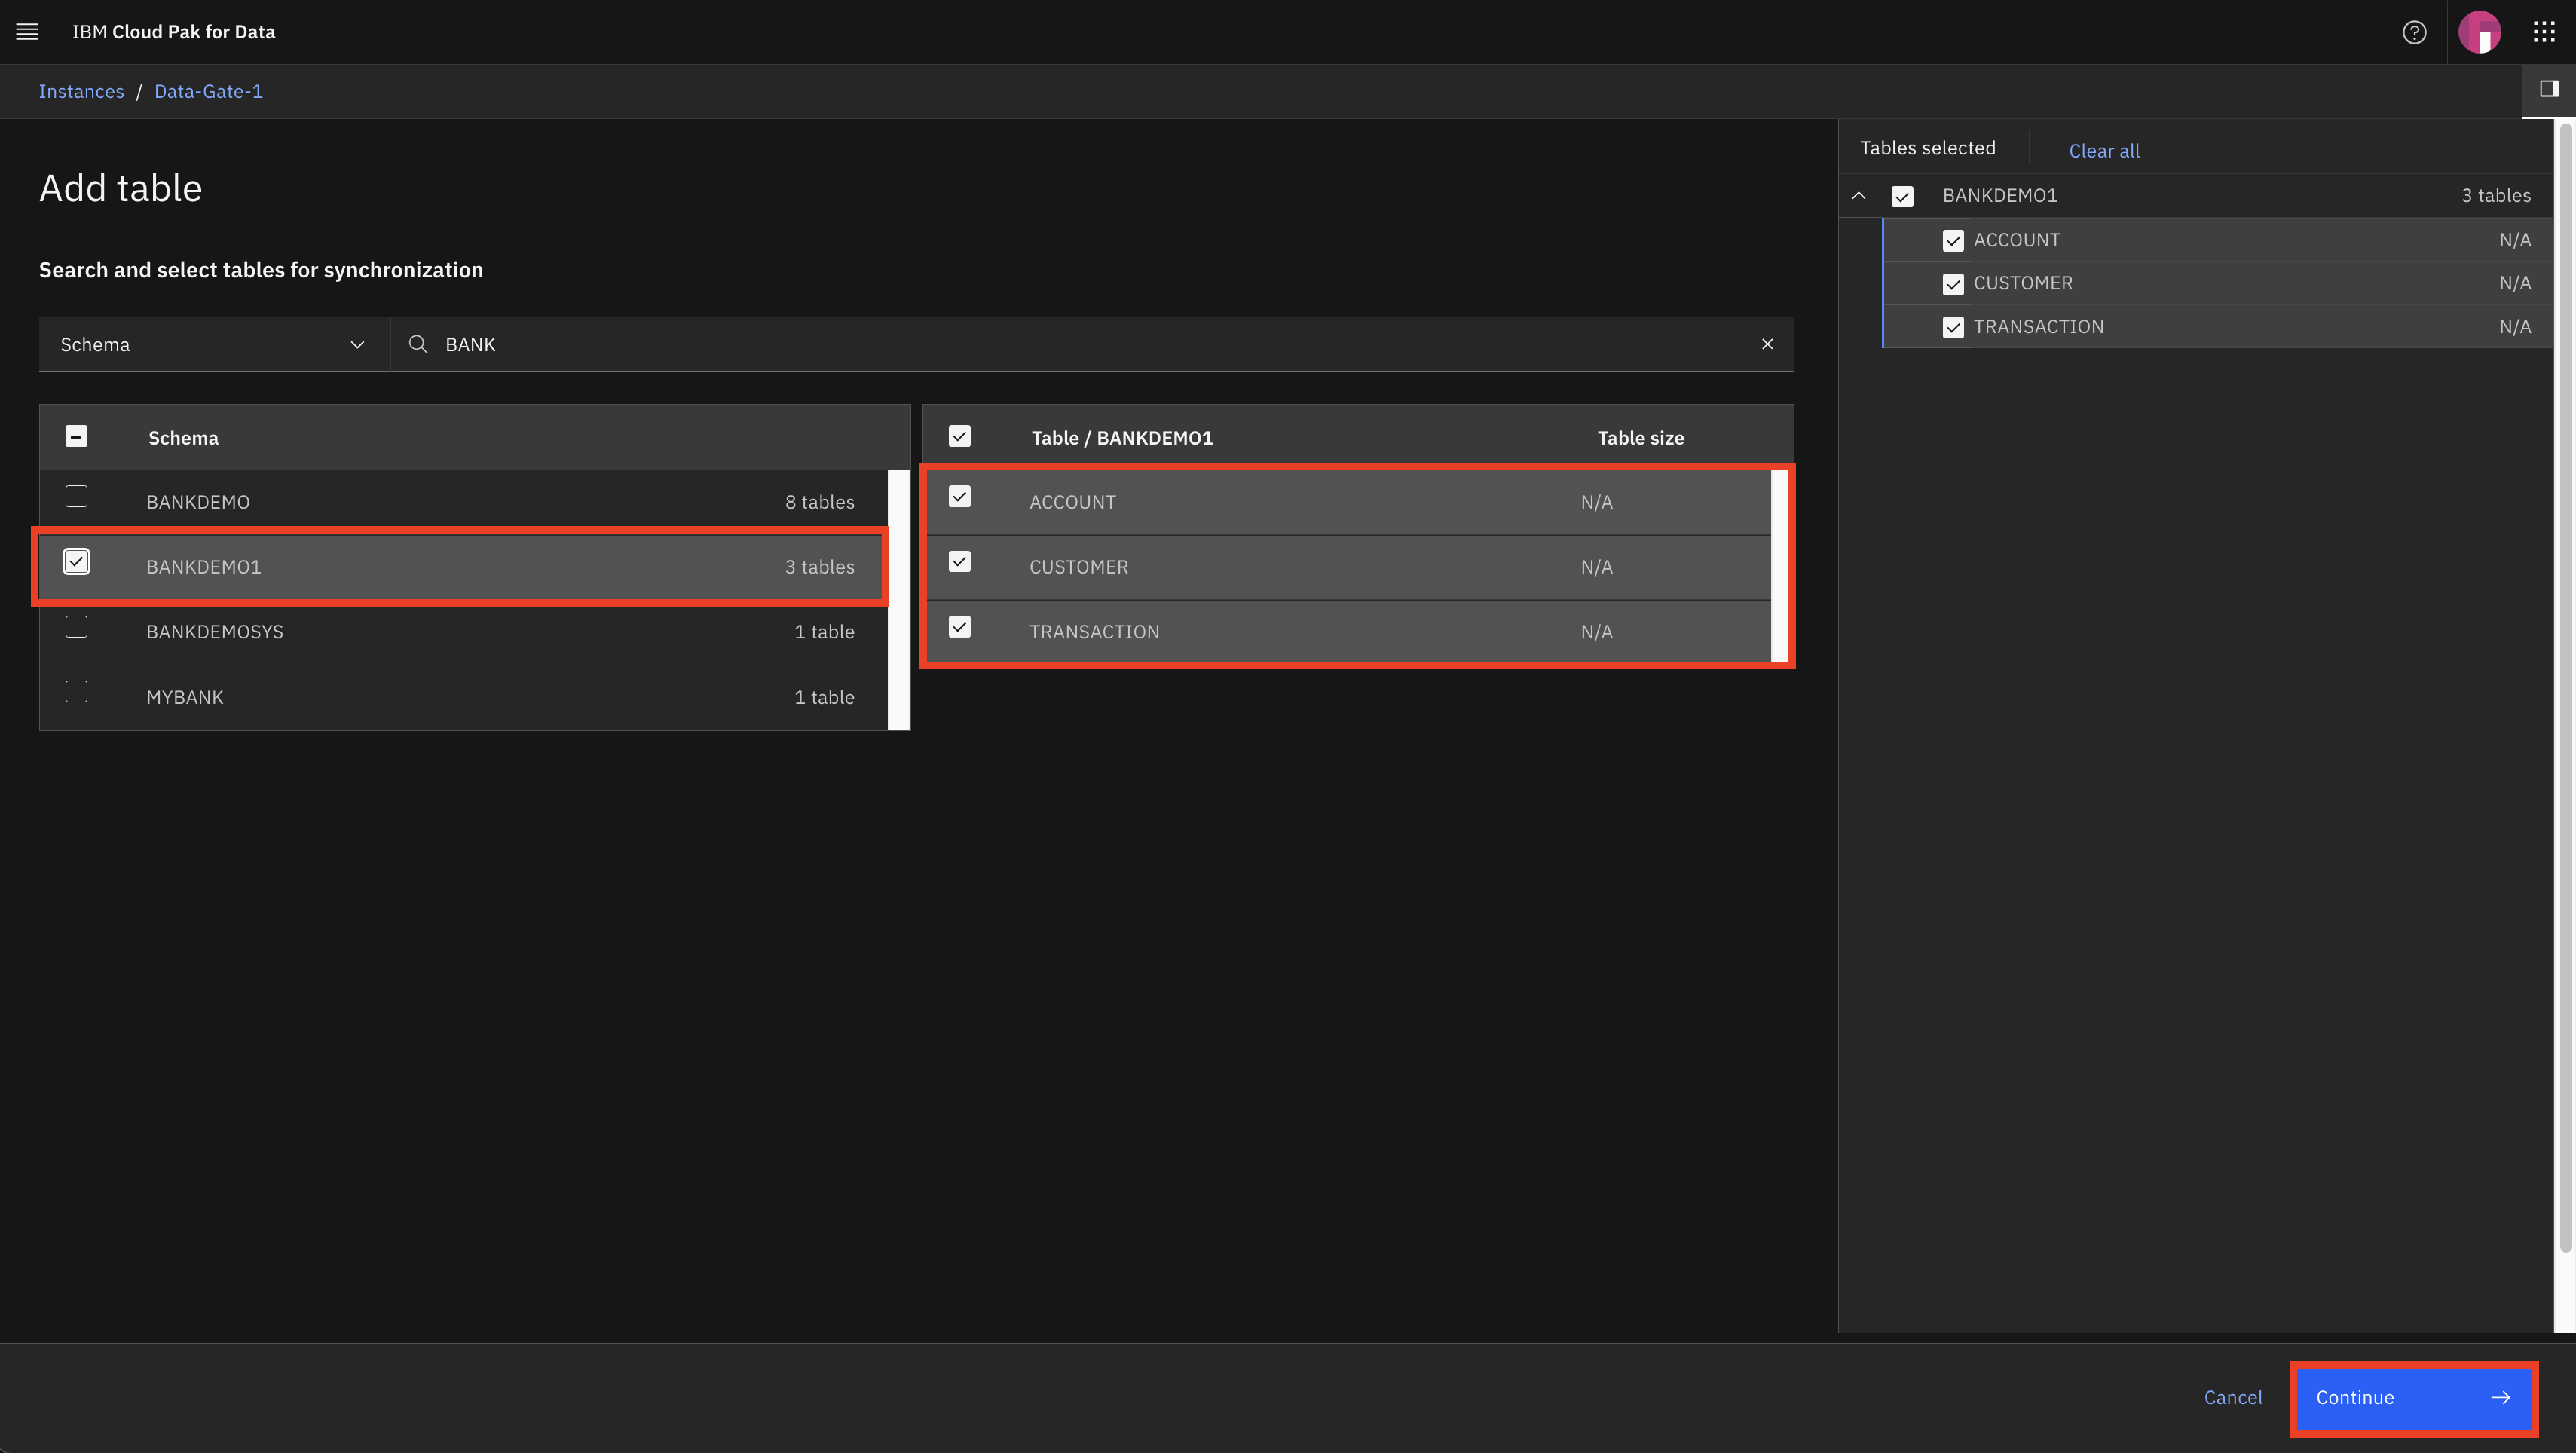The image size is (2576, 1453).
Task: Open the user avatar profile menu
Action: pyautogui.click(x=2481, y=31)
